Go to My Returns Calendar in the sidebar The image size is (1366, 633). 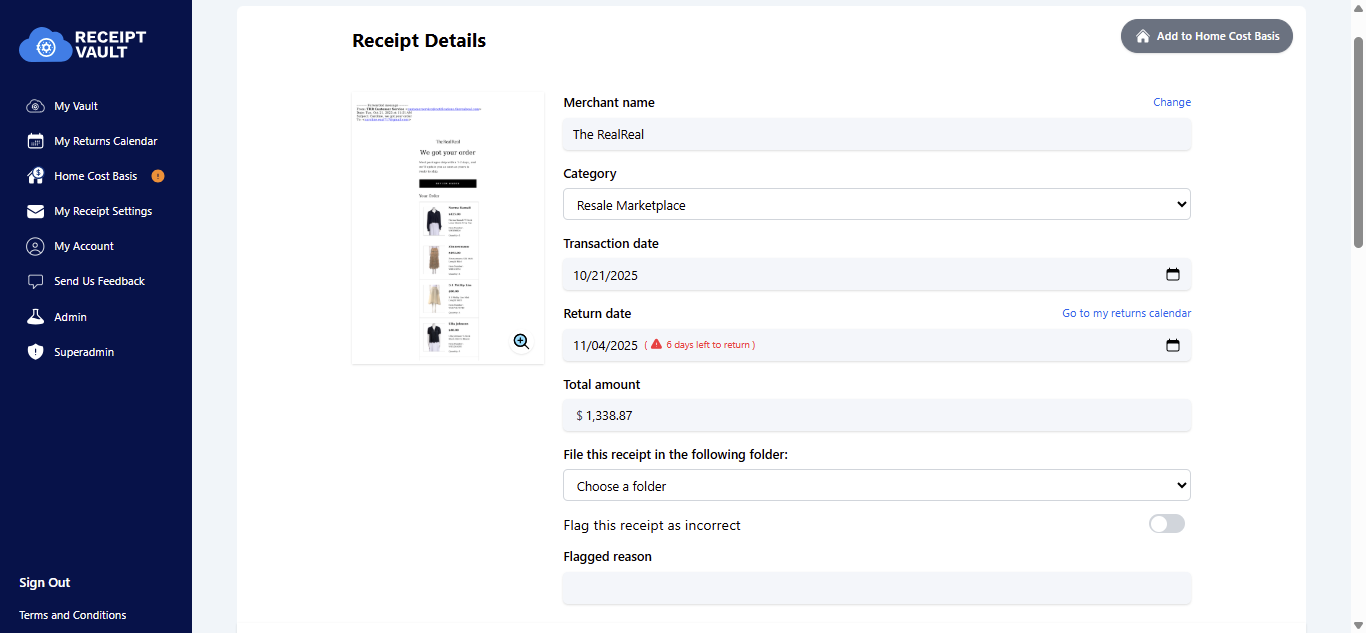(106, 141)
